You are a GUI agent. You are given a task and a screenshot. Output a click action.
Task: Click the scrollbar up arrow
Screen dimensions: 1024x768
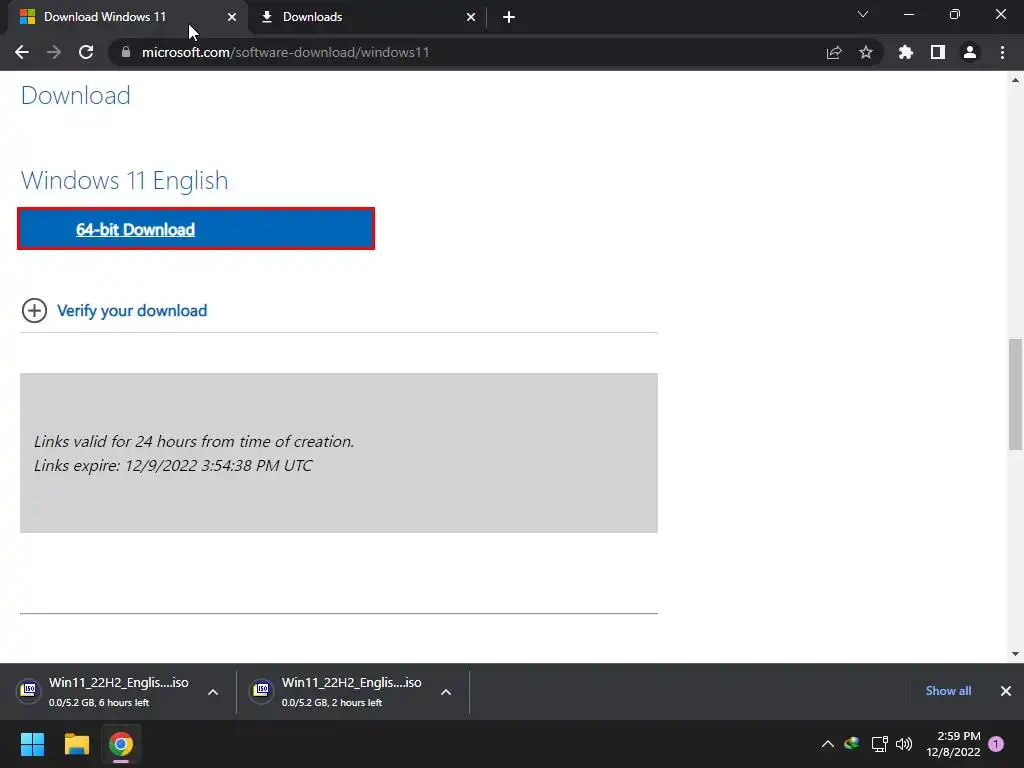(1015, 80)
